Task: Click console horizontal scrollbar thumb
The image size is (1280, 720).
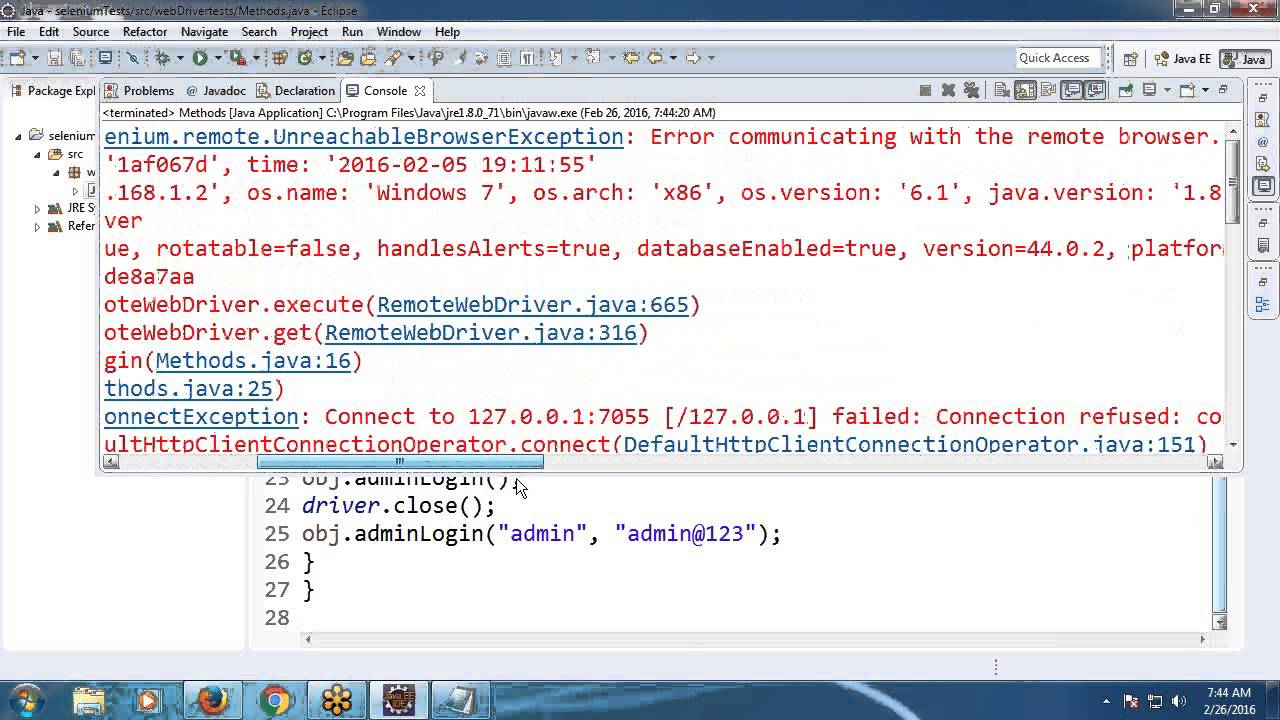Action: pos(400,462)
